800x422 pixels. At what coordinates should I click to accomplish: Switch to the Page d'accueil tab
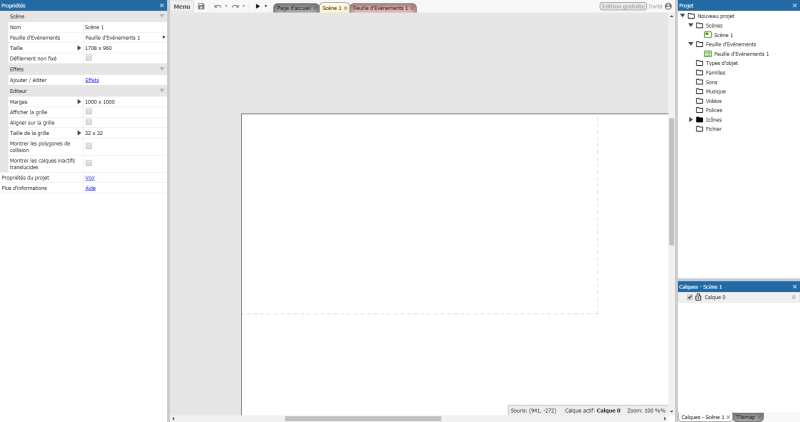click(x=294, y=8)
